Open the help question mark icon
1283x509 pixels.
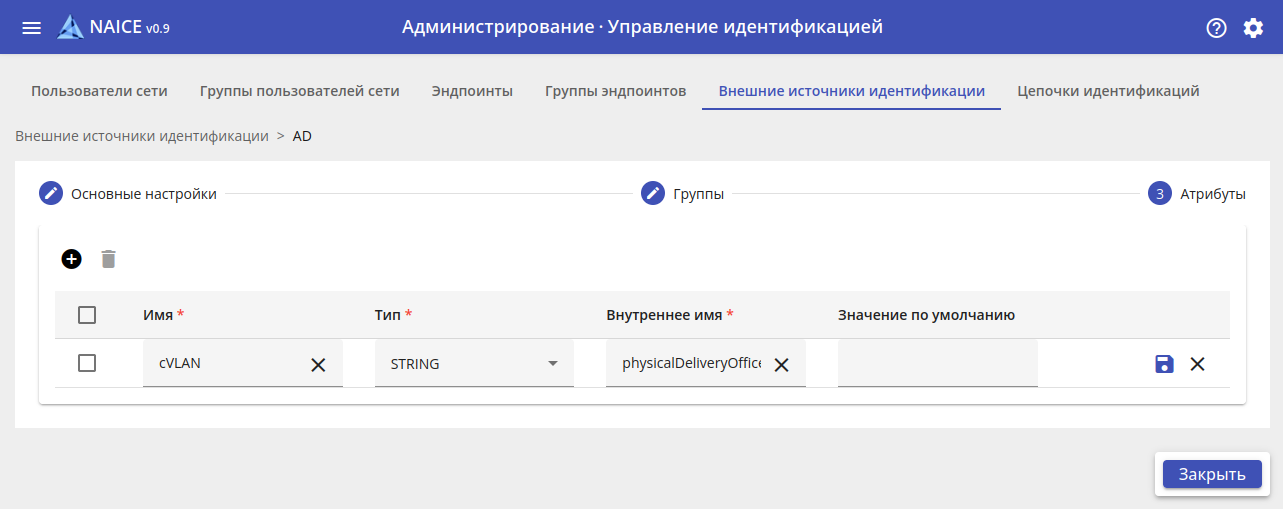click(x=1216, y=28)
